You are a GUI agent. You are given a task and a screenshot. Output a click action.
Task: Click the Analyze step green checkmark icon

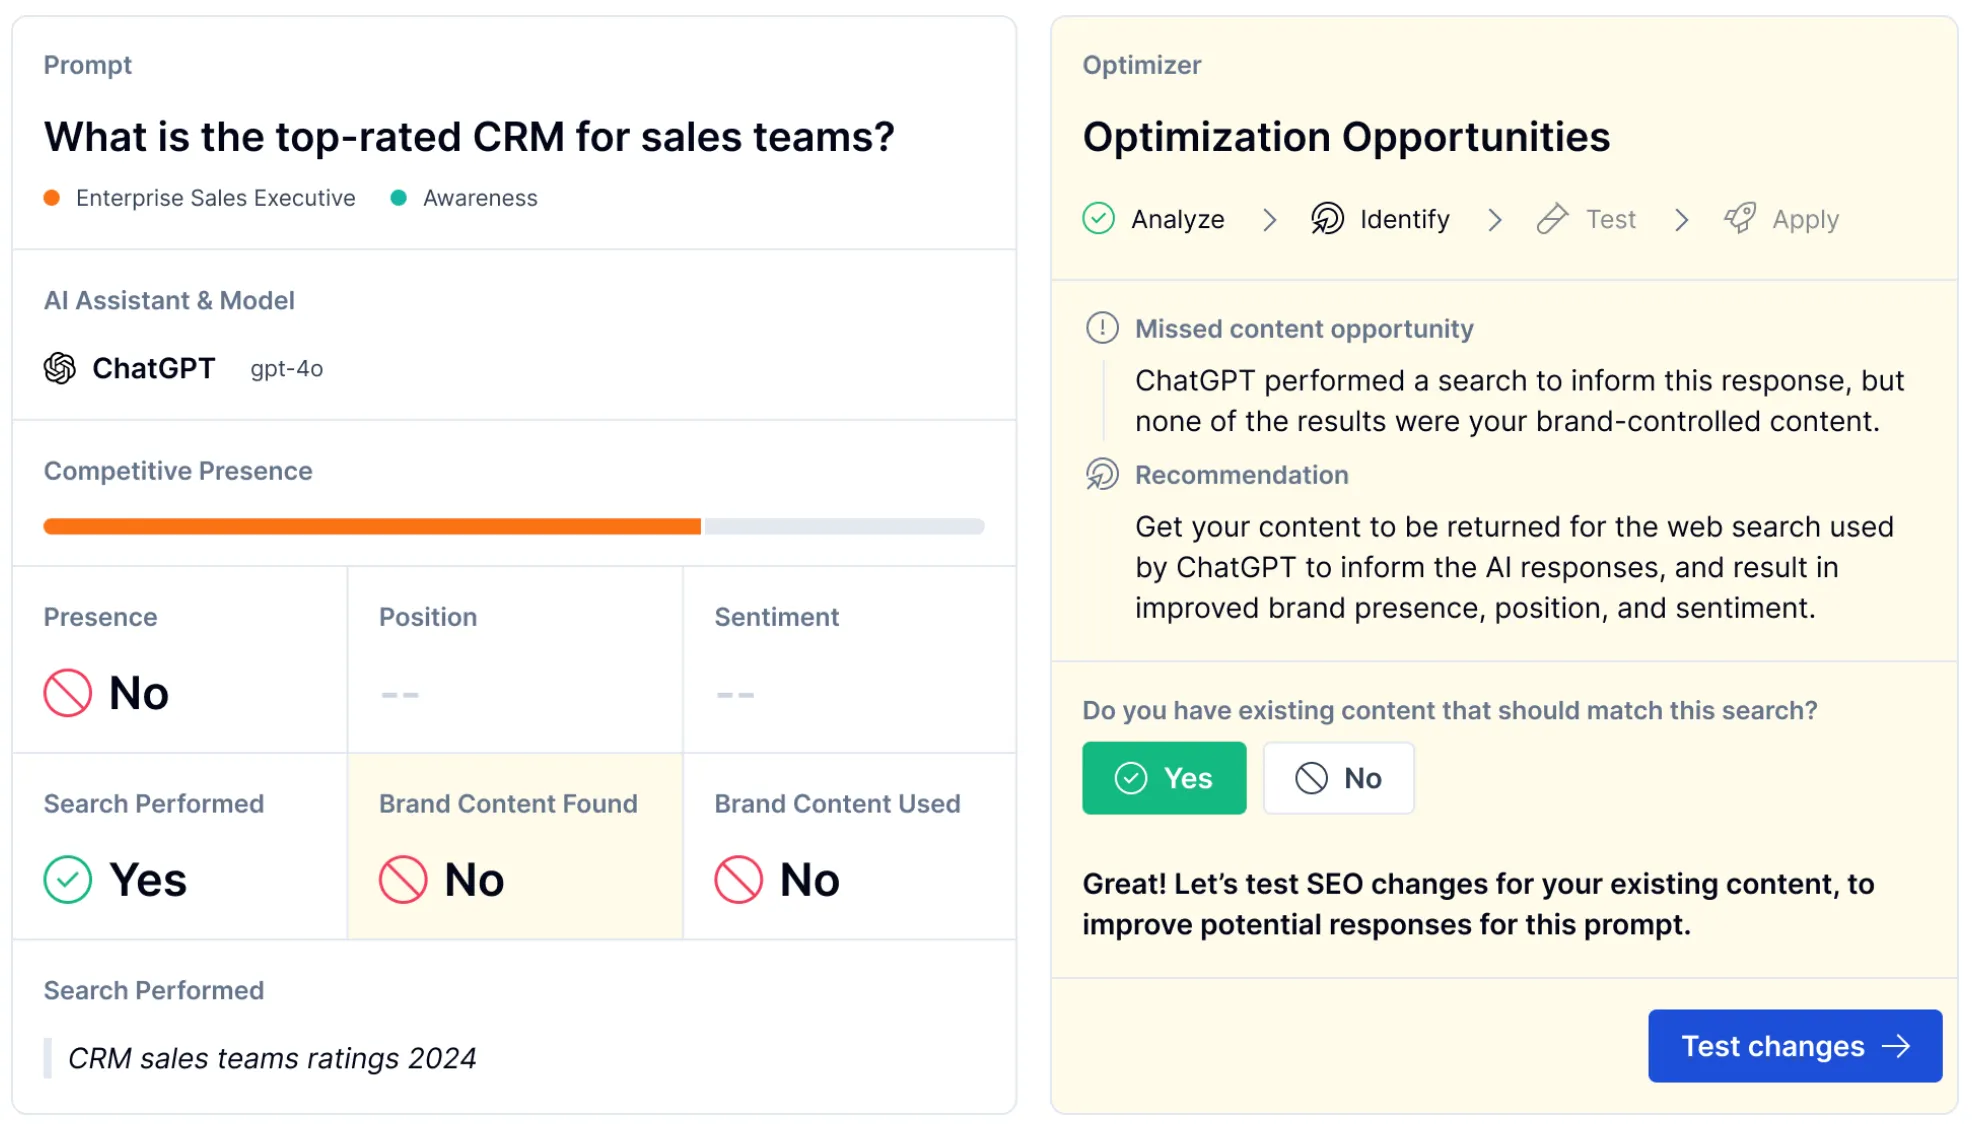[x=1098, y=218]
